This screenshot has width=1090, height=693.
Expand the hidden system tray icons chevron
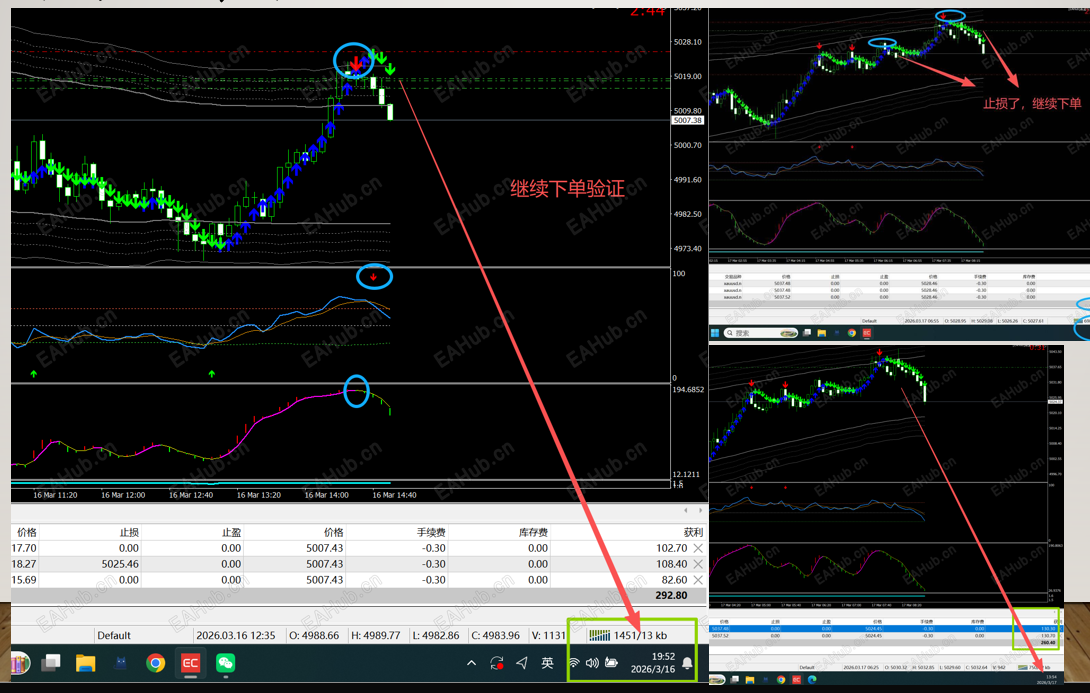pos(471,663)
